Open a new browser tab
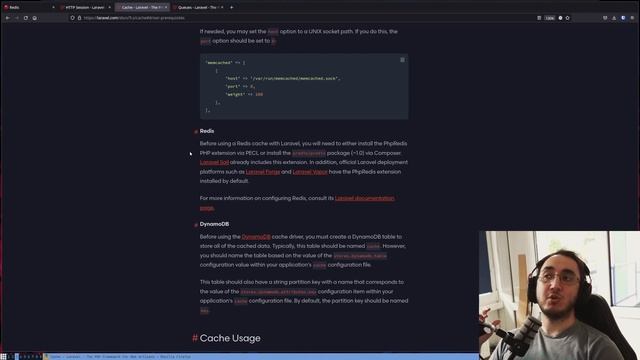Screen dimensions: 640x360 (x=231, y=7)
